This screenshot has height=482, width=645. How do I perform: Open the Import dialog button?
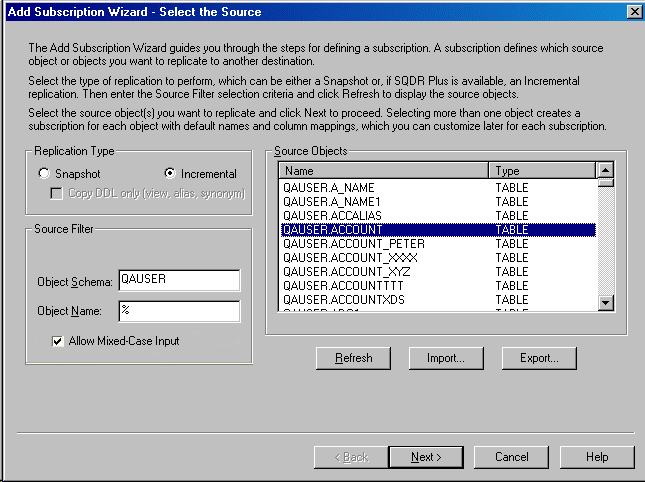(445, 358)
